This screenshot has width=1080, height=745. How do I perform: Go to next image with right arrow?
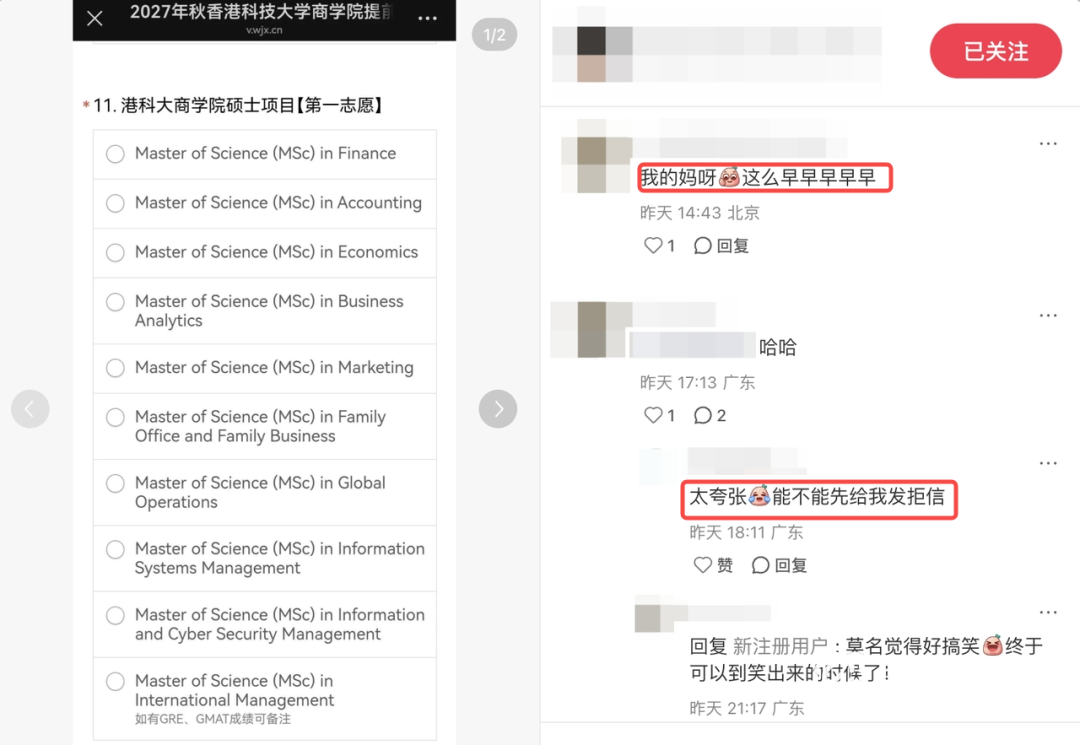498,409
